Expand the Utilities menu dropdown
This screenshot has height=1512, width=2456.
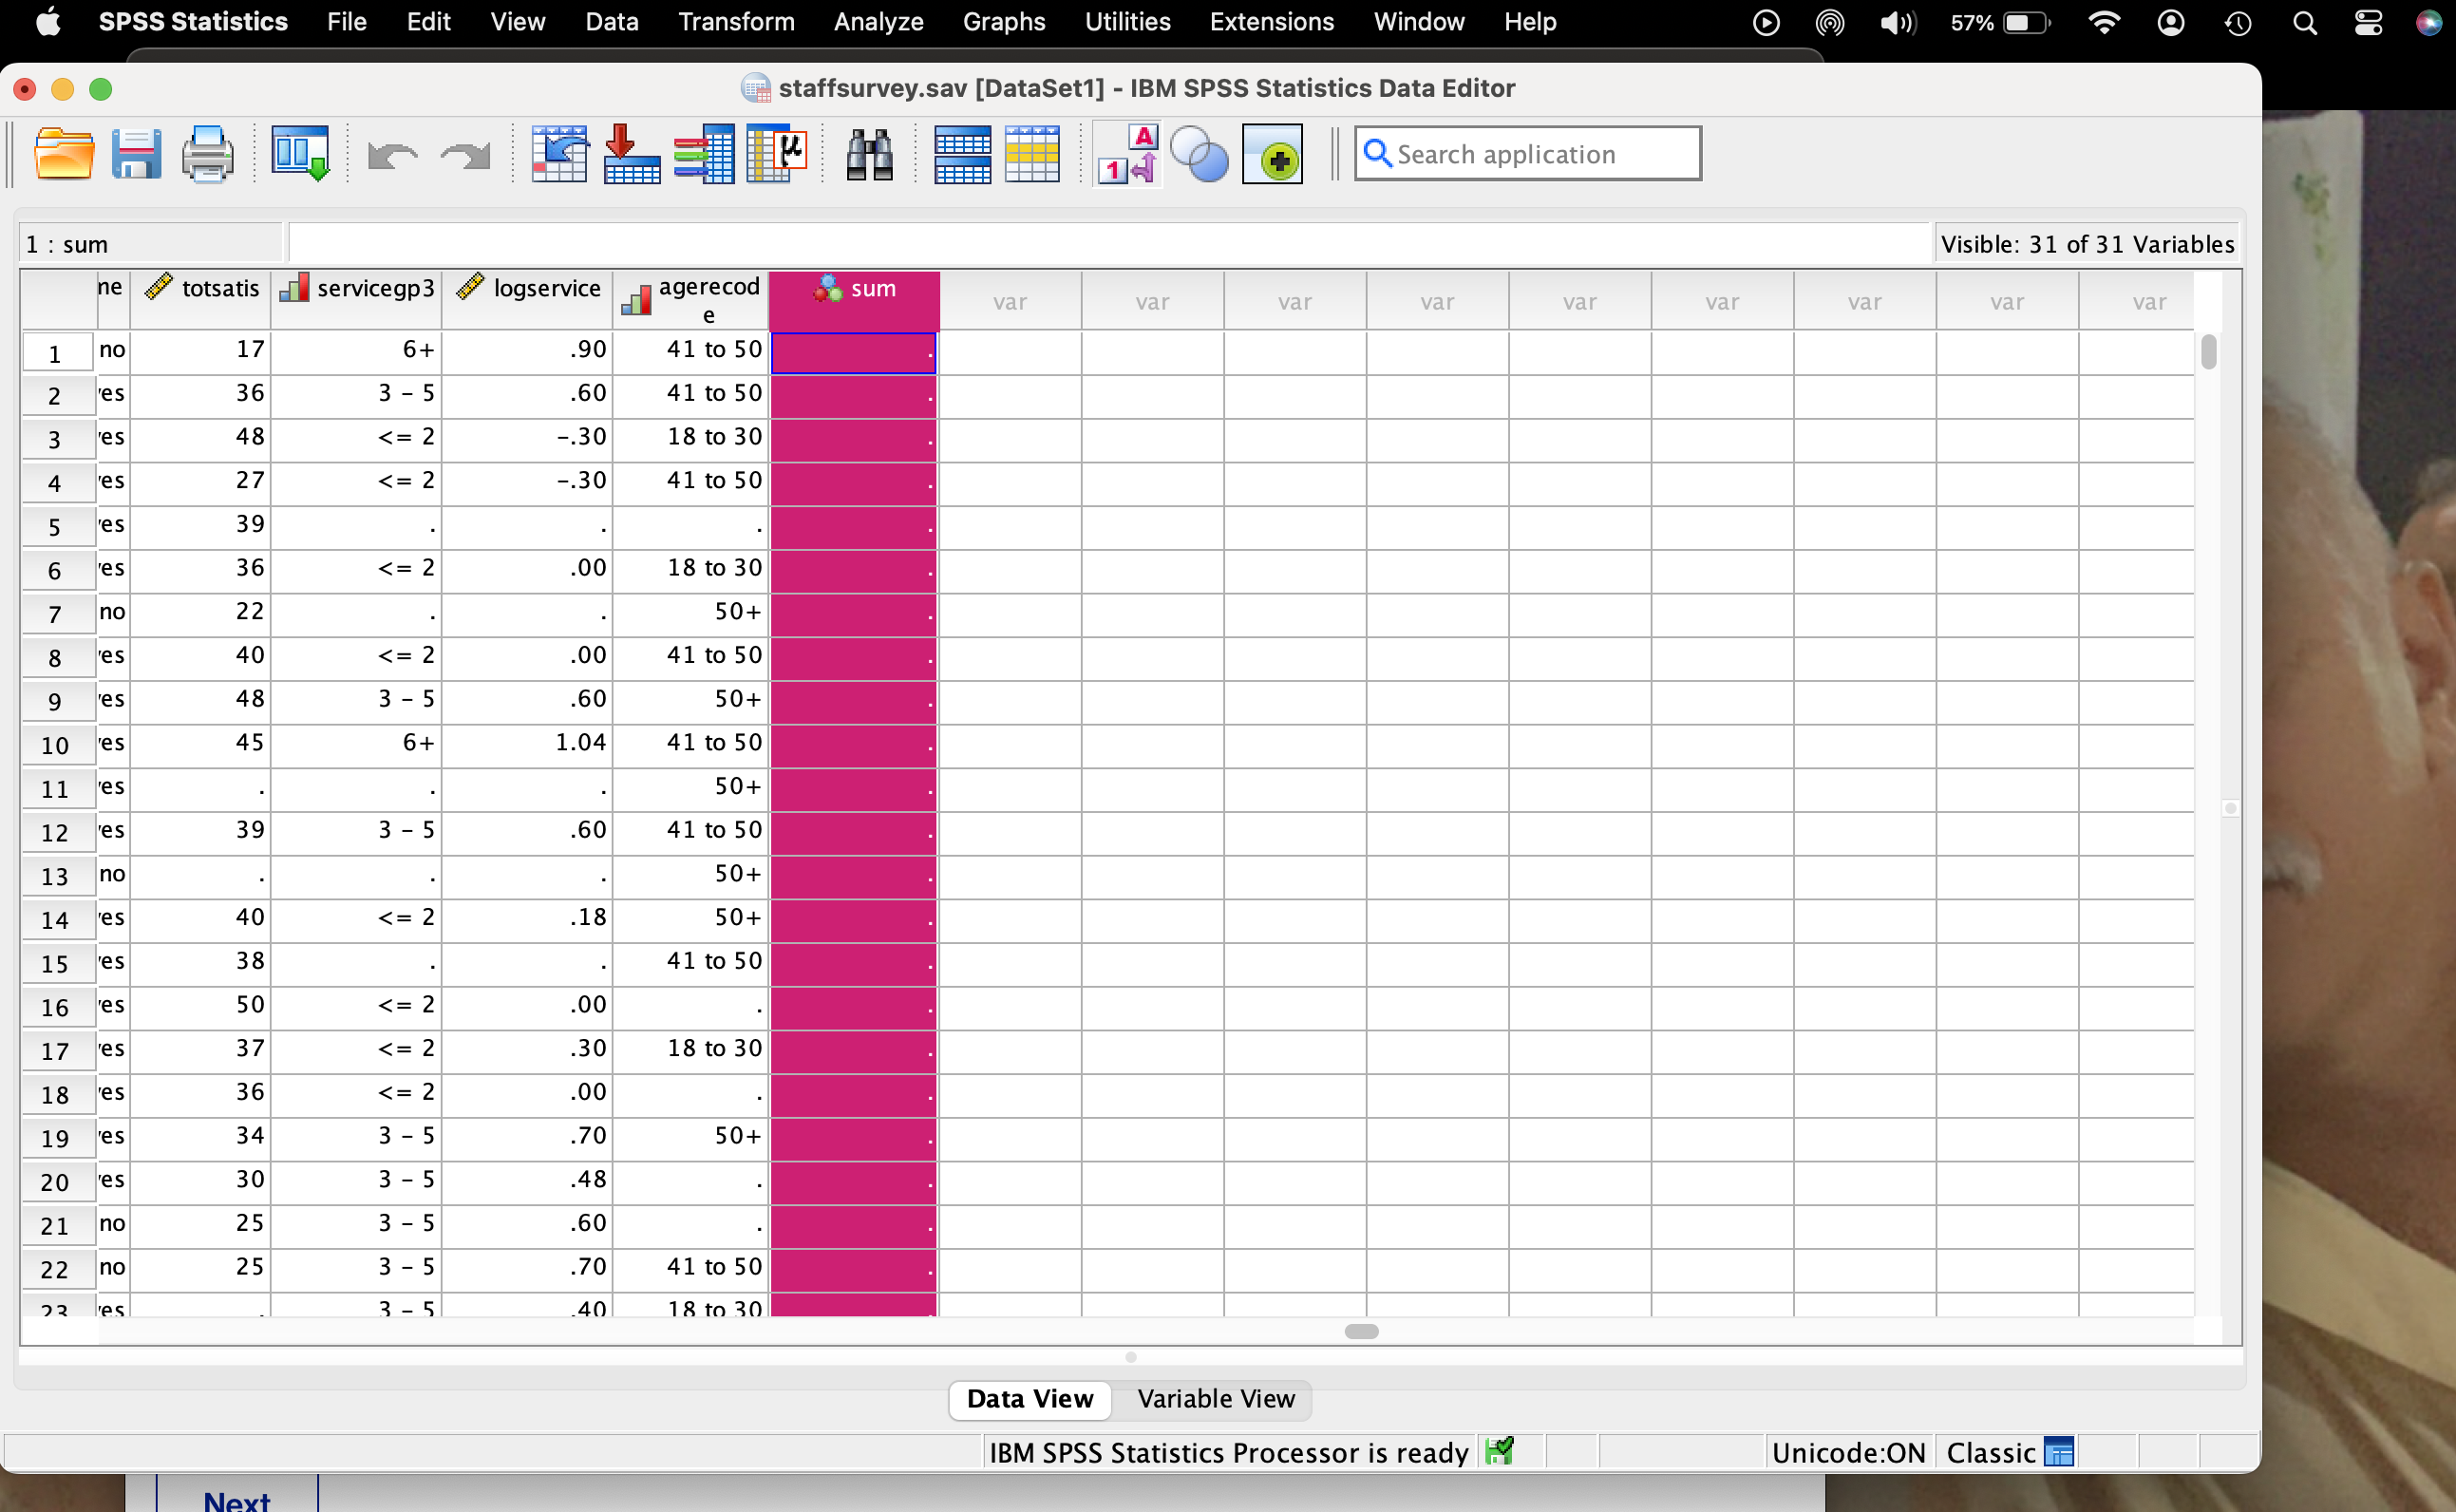(1127, 22)
